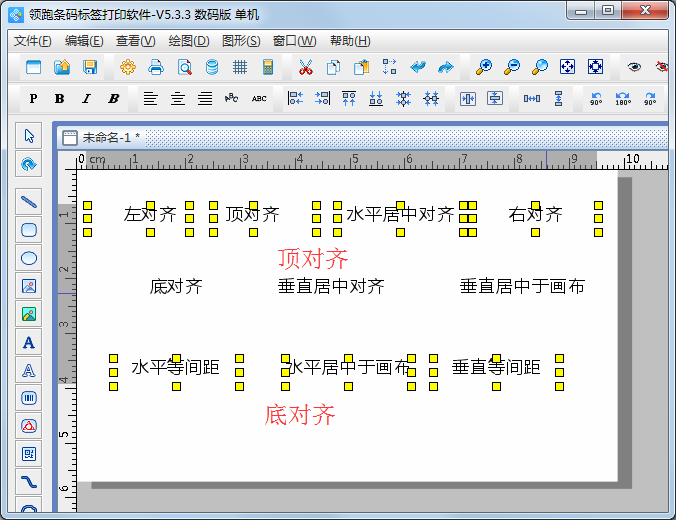Align selected objects to bottom edge

click(x=376, y=99)
